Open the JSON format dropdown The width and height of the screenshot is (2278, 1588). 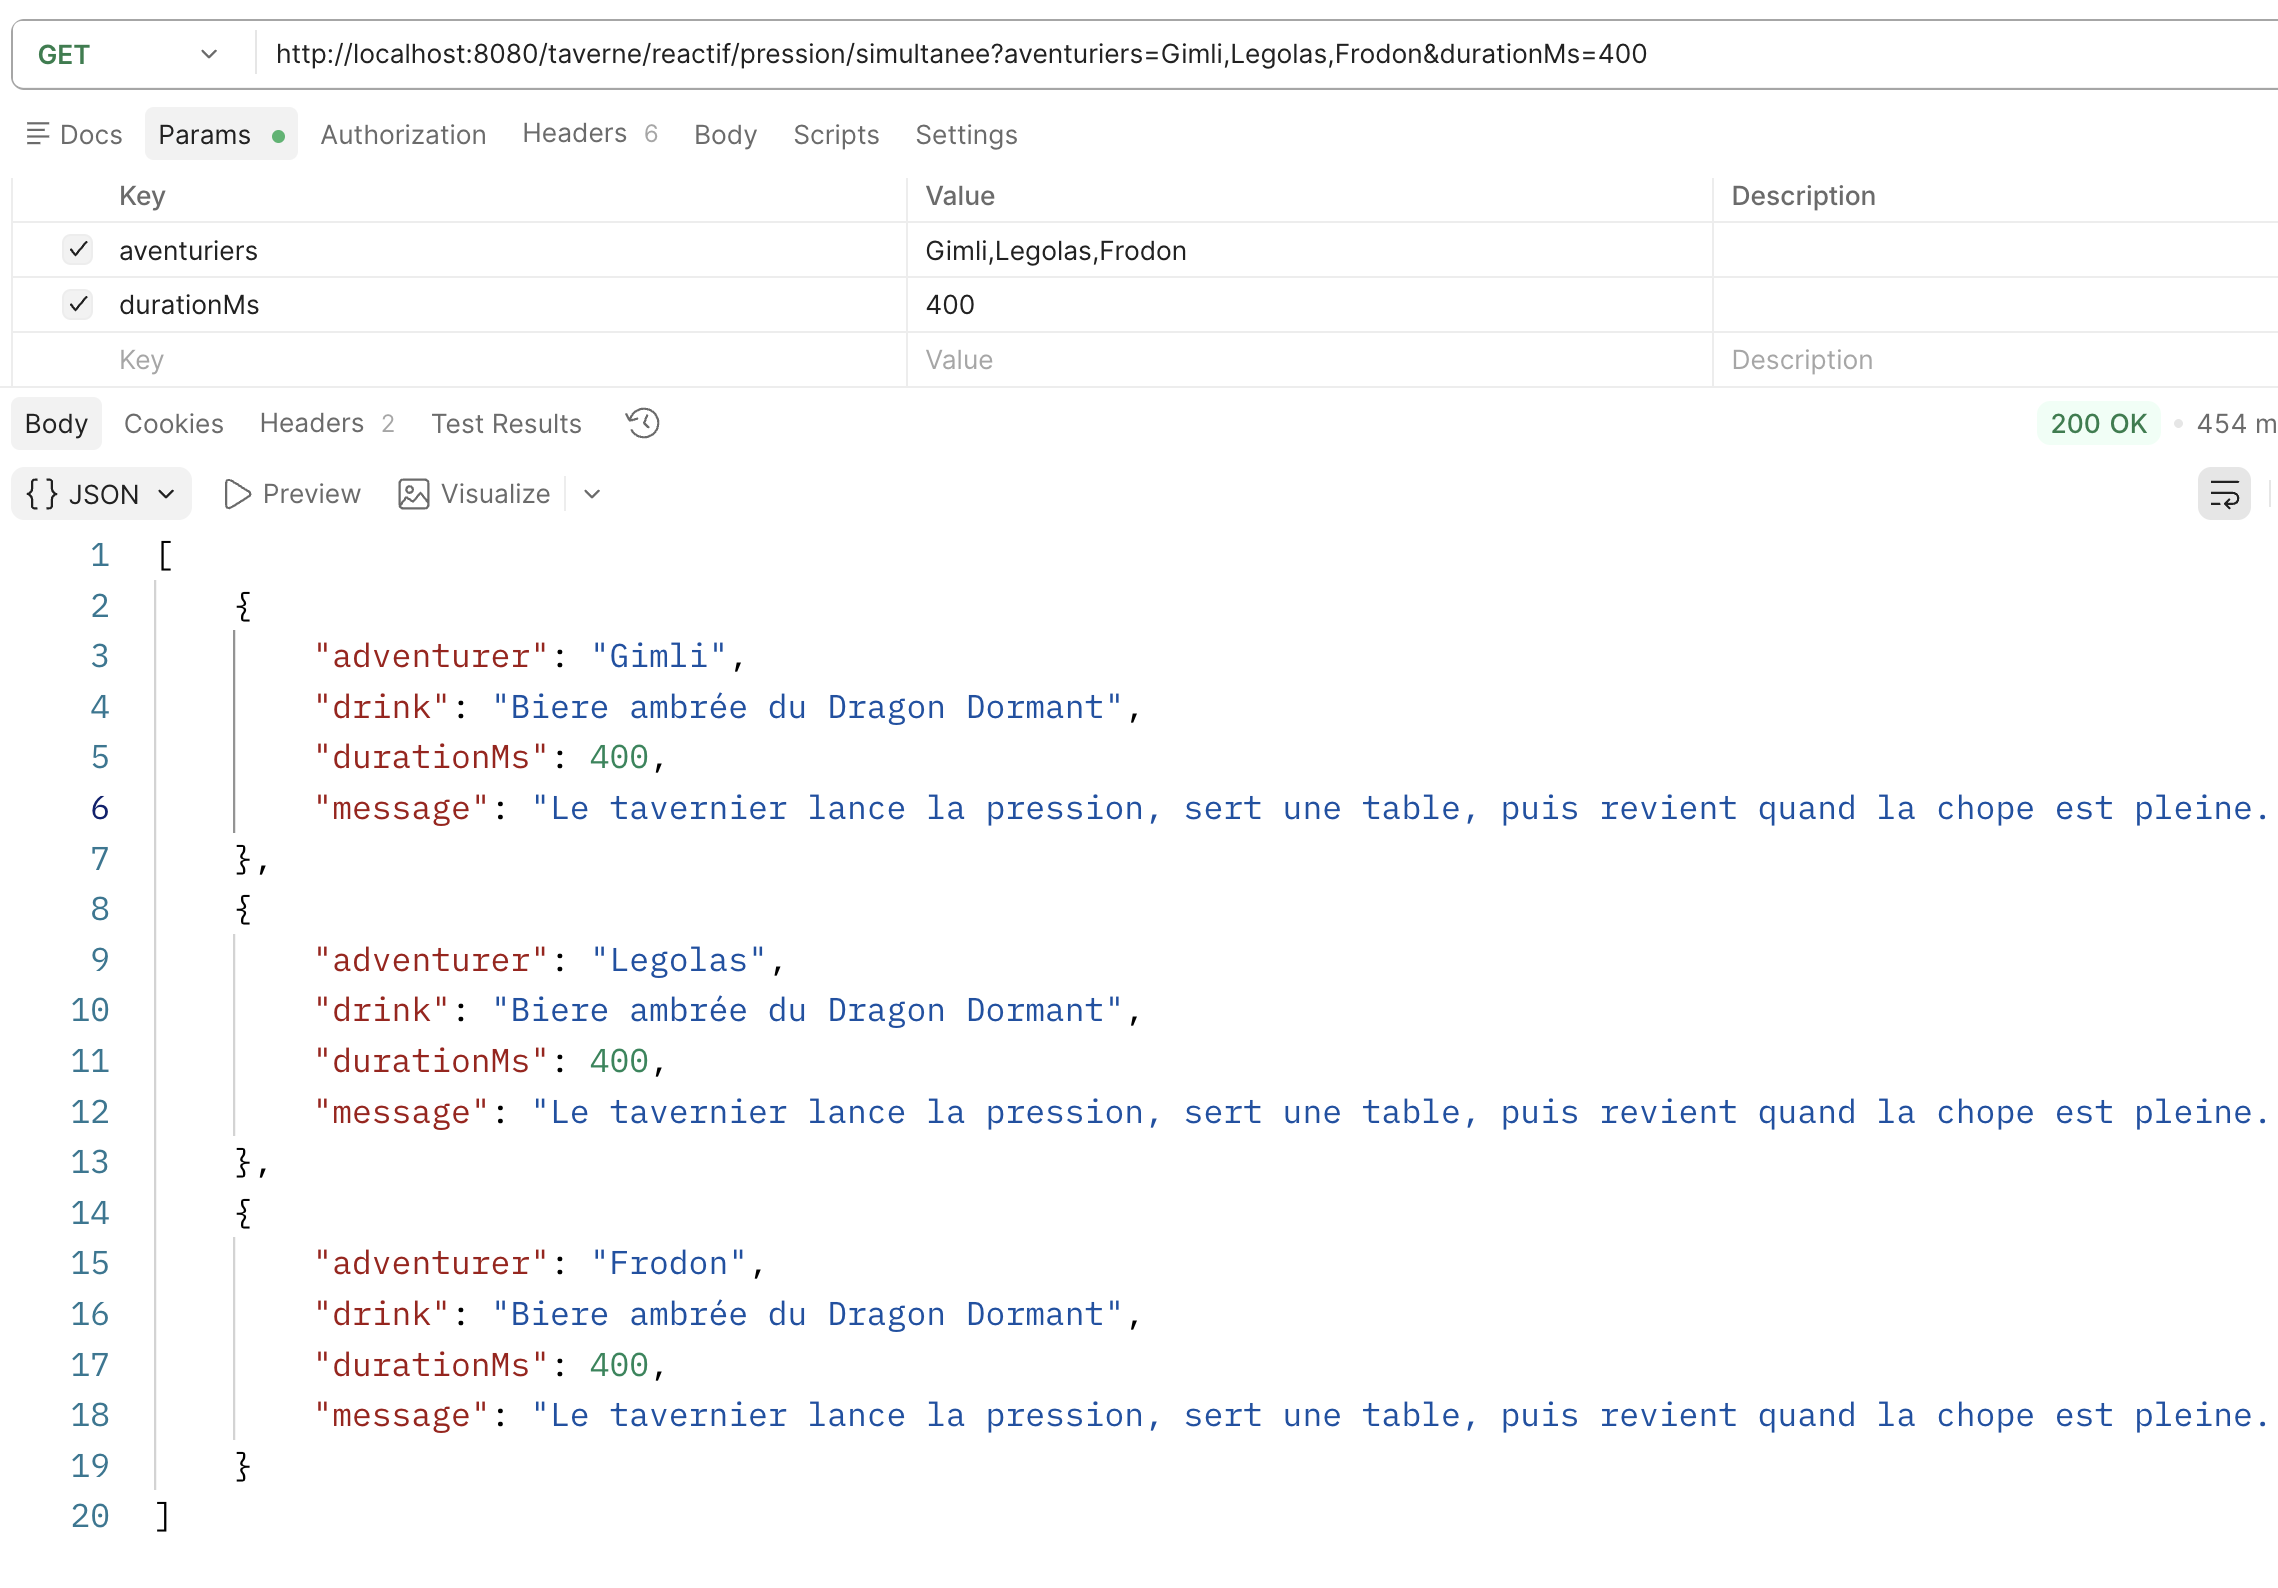point(101,493)
